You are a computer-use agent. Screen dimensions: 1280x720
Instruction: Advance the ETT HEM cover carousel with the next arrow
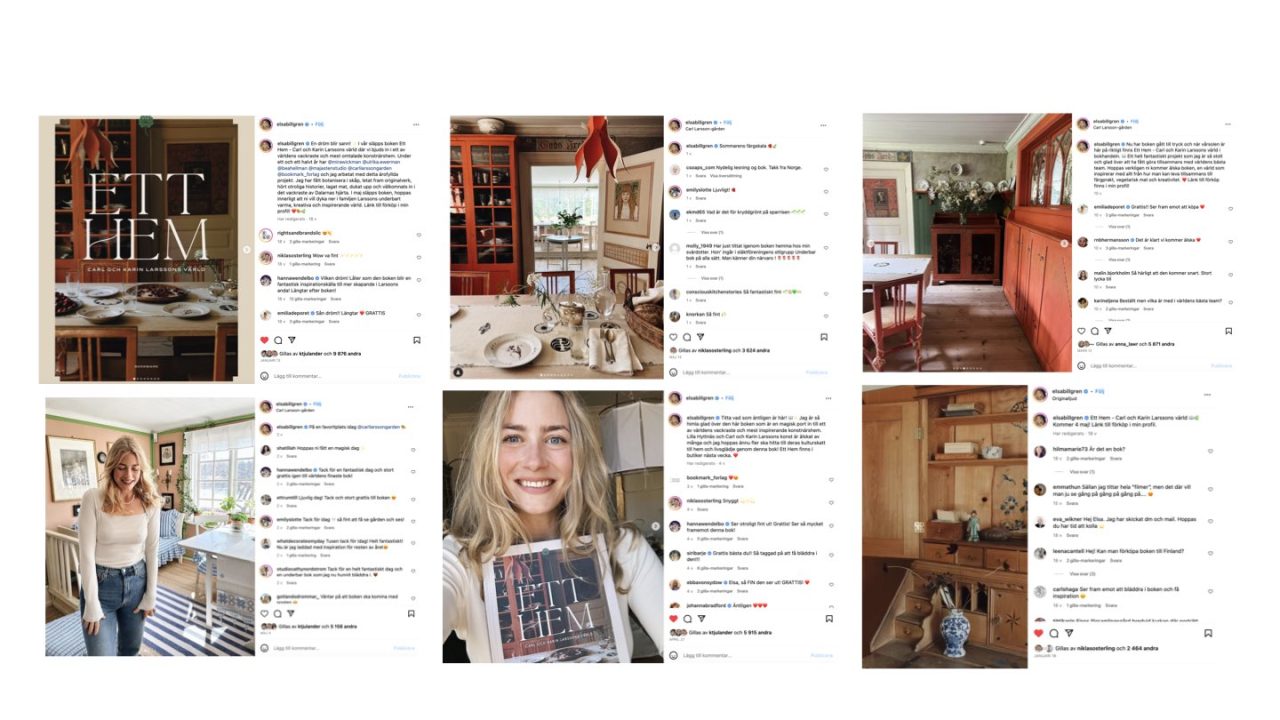tap(247, 249)
